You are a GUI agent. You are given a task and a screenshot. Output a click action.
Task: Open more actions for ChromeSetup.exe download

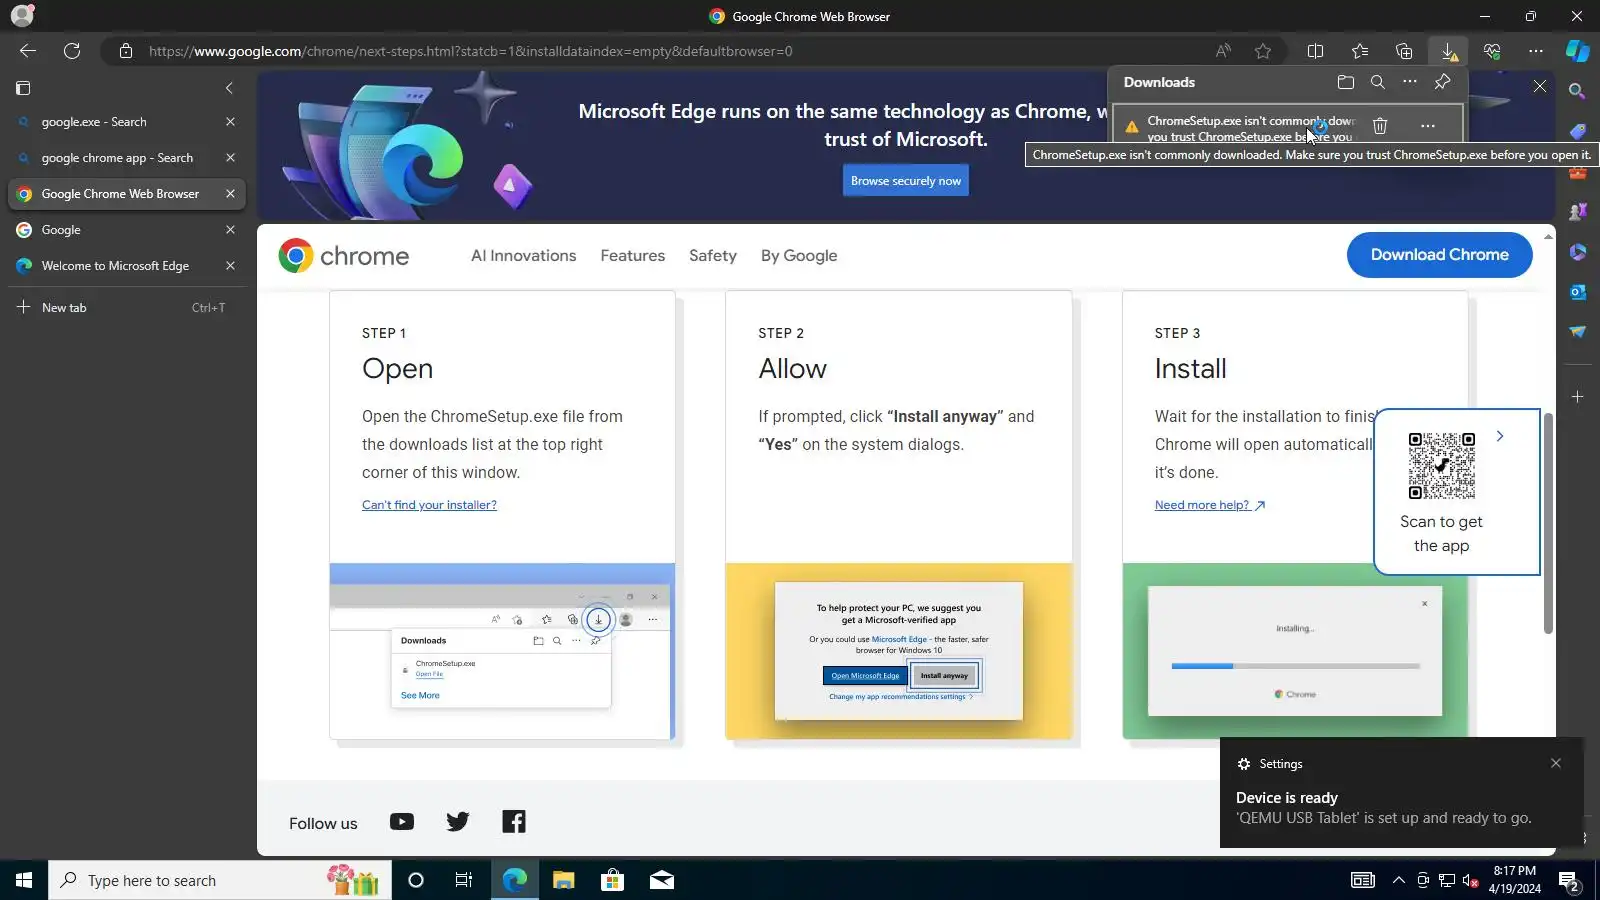click(1428, 126)
